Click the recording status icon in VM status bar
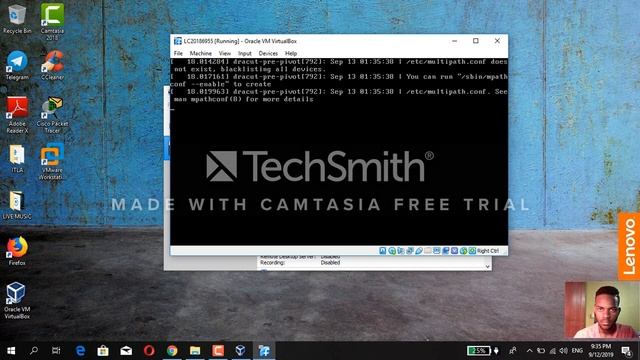640x360 pixels. pyautogui.click(x=446, y=251)
